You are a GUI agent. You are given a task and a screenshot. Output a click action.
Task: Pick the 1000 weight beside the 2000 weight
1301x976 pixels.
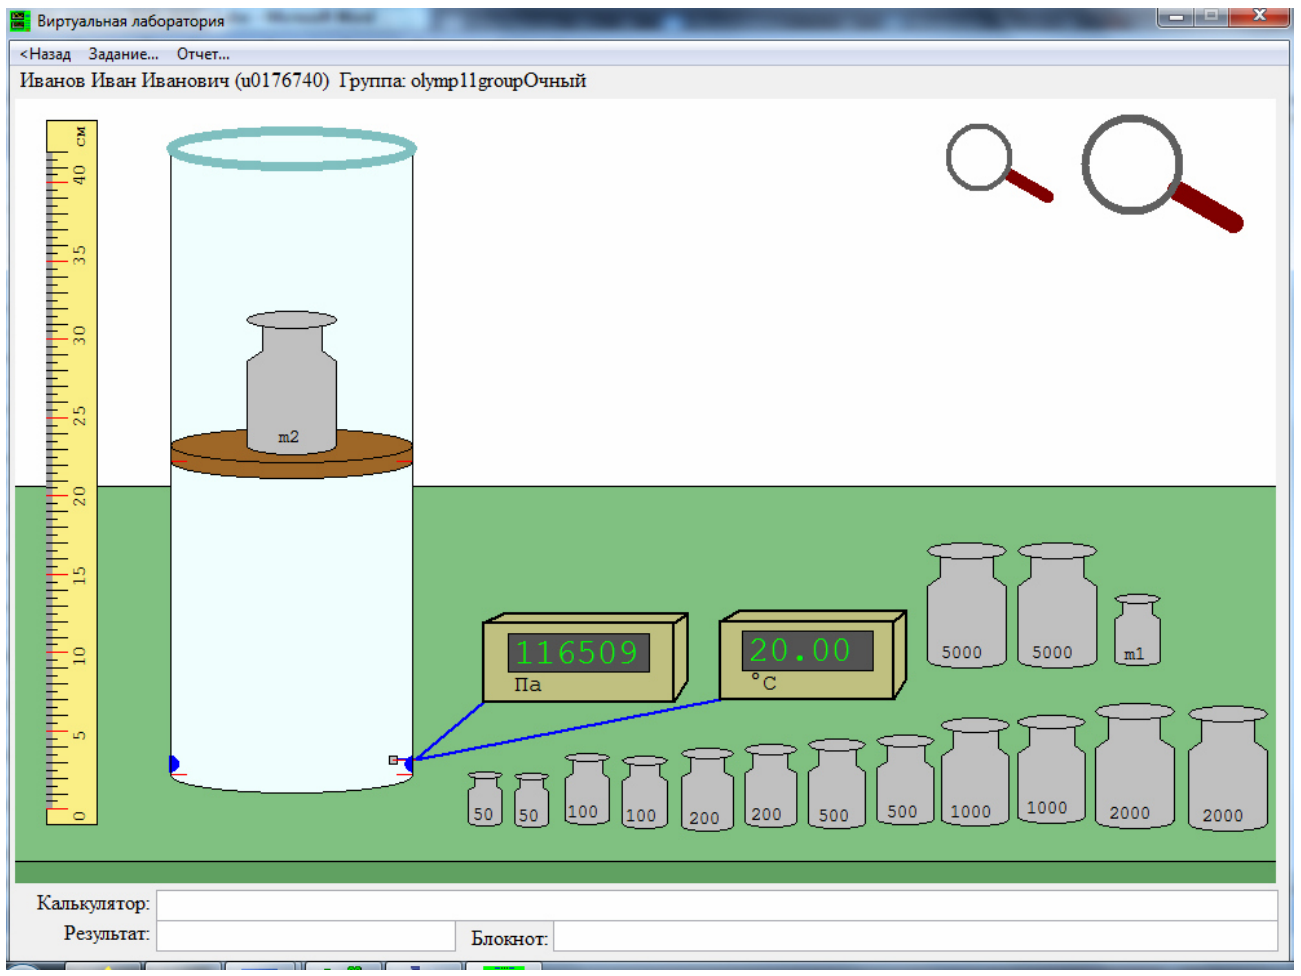(x=1051, y=769)
